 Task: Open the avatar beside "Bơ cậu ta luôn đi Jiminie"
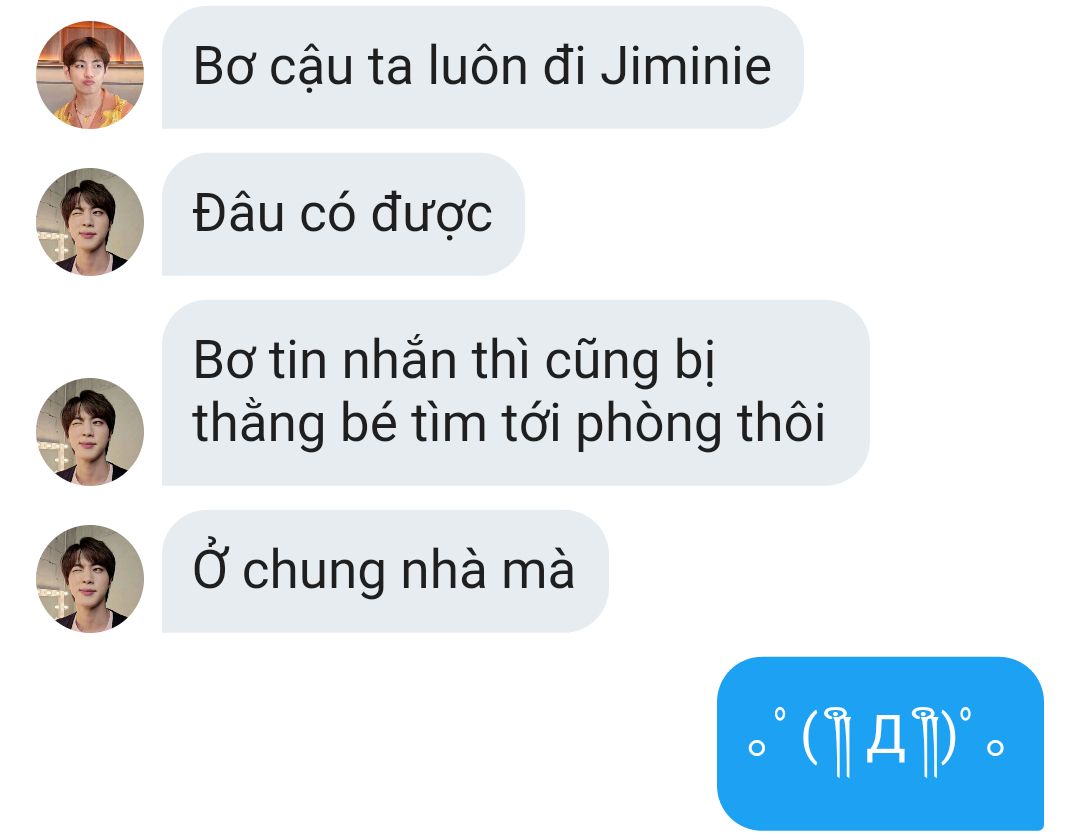(90, 74)
